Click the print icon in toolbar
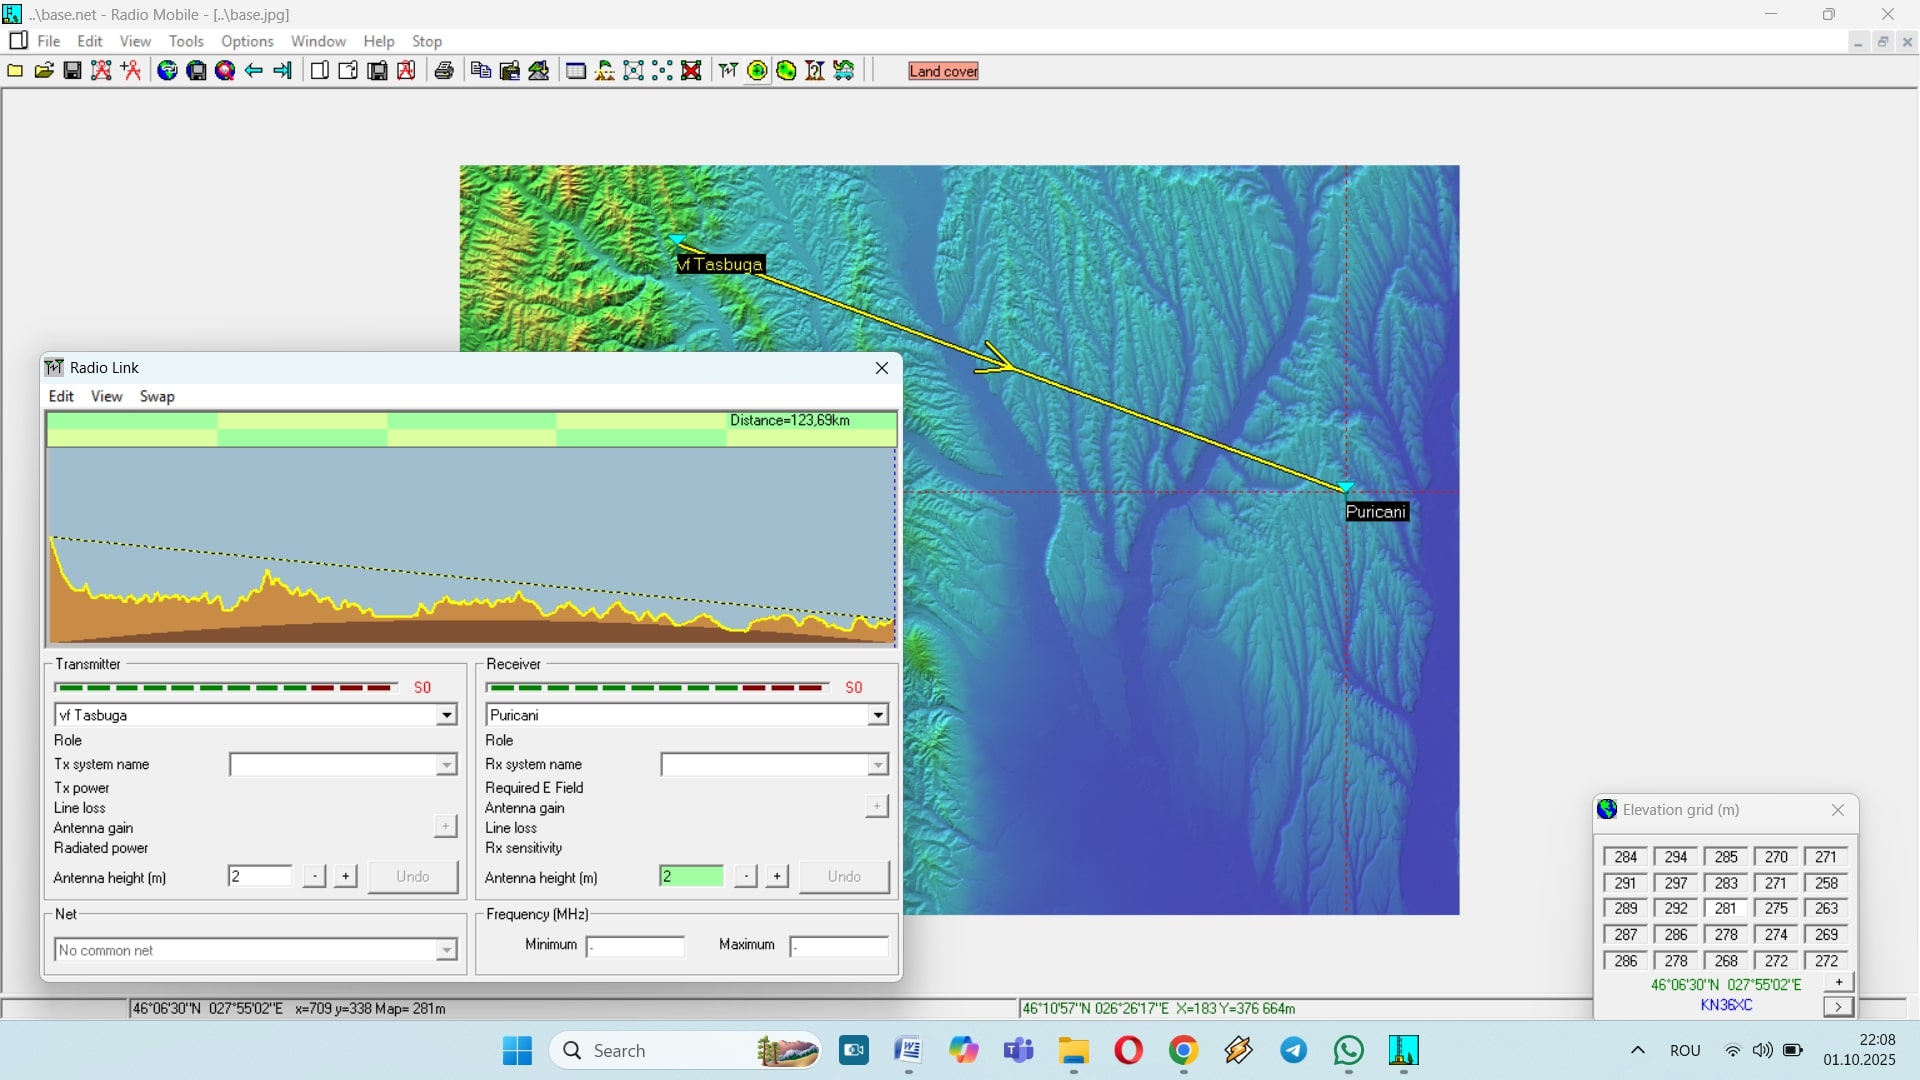Screen dimensions: 1920x1080 coord(444,71)
